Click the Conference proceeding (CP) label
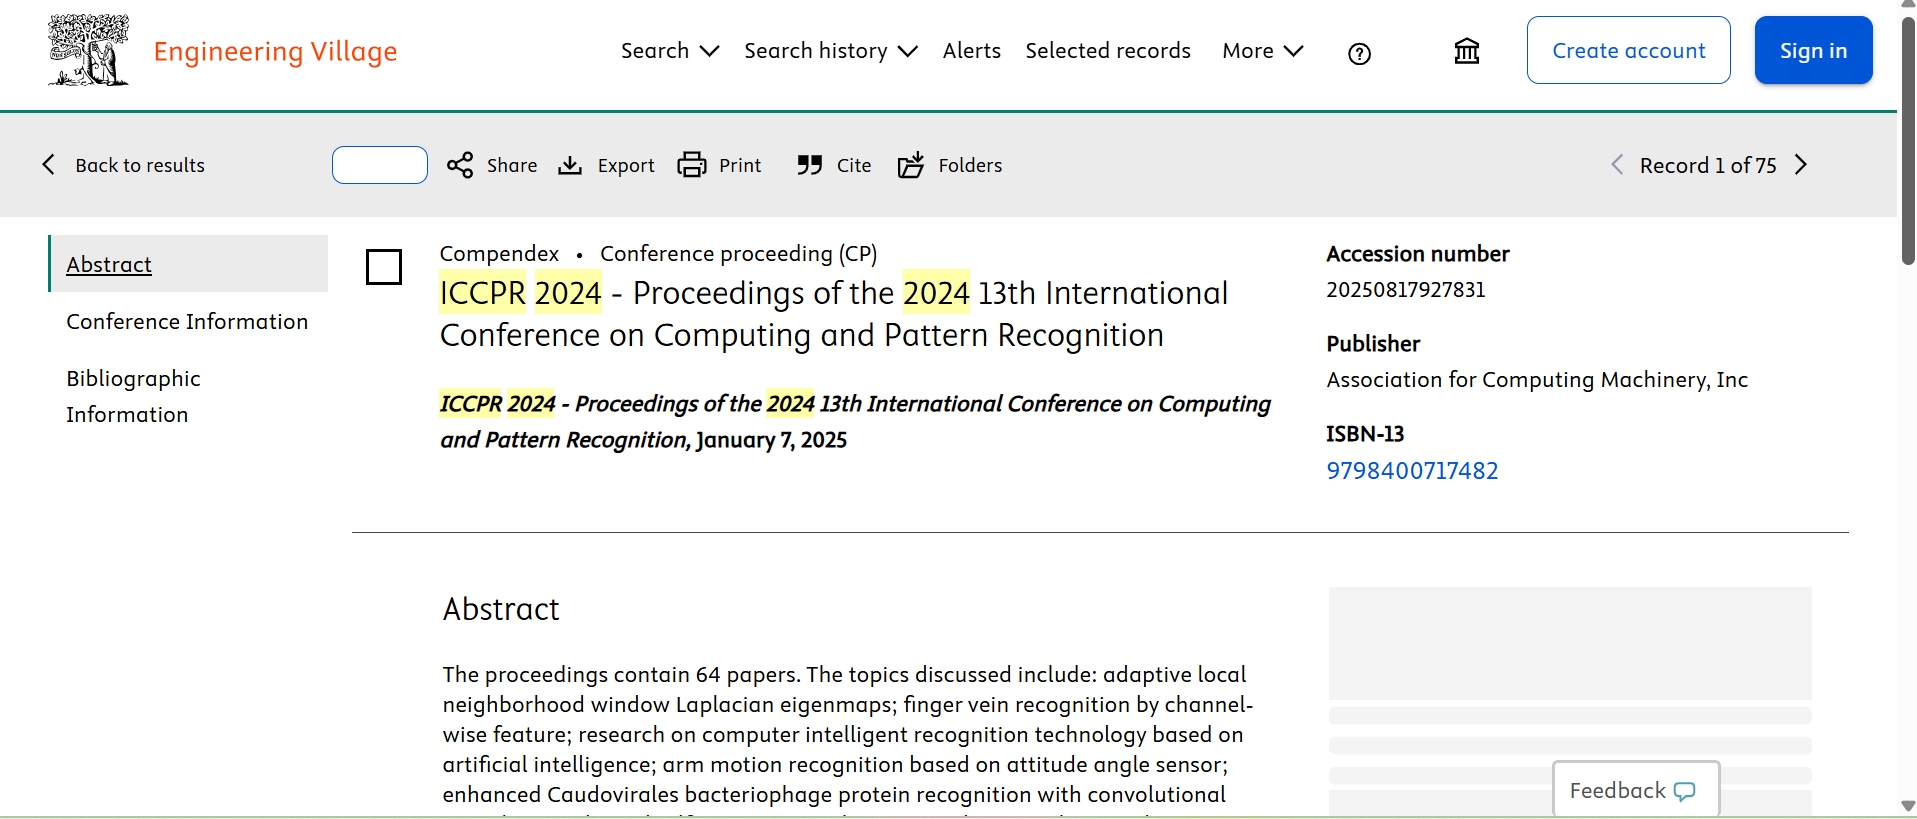This screenshot has height=819, width=1917. click(739, 254)
